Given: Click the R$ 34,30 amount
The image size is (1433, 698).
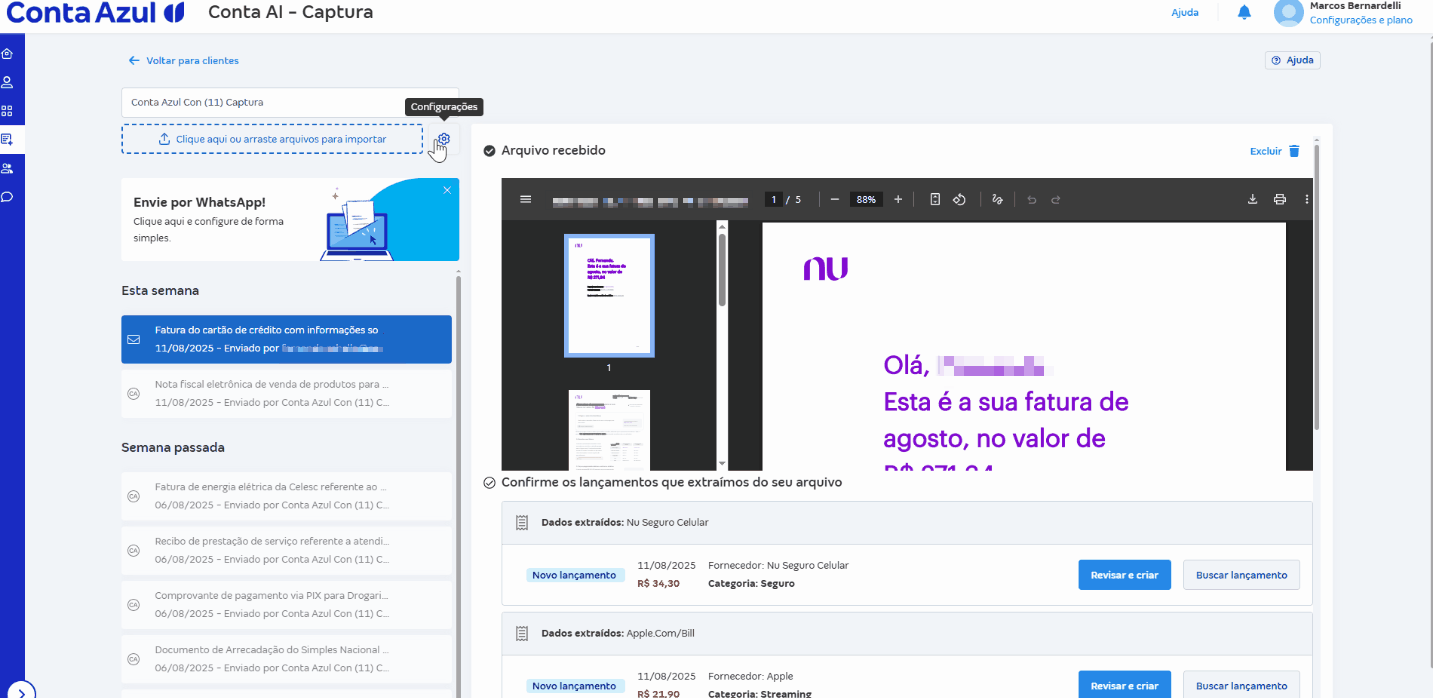Looking at the screenshot, I should 658,583.
